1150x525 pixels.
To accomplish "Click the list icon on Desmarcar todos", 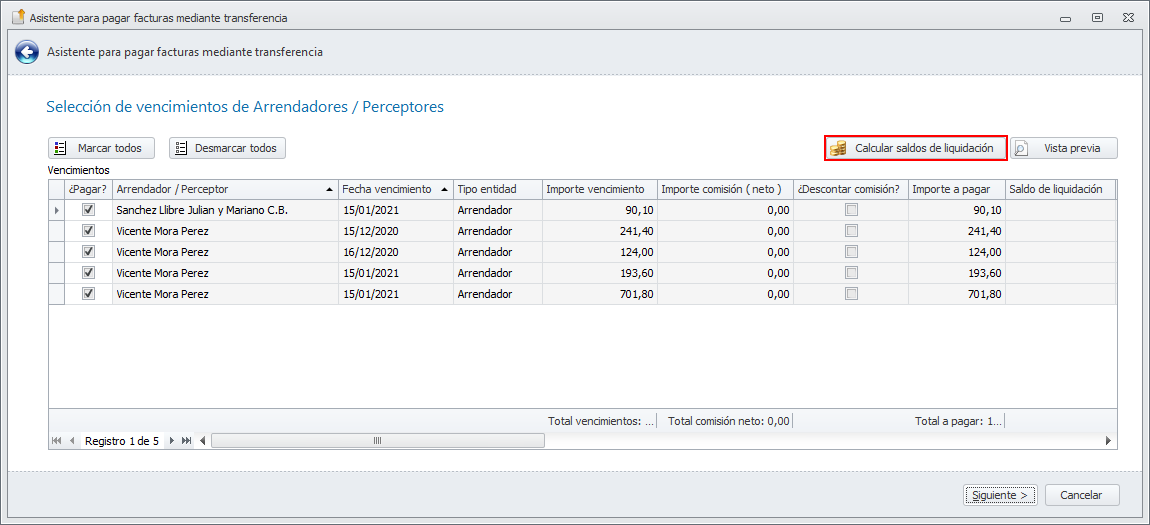I will click(181, 148).
